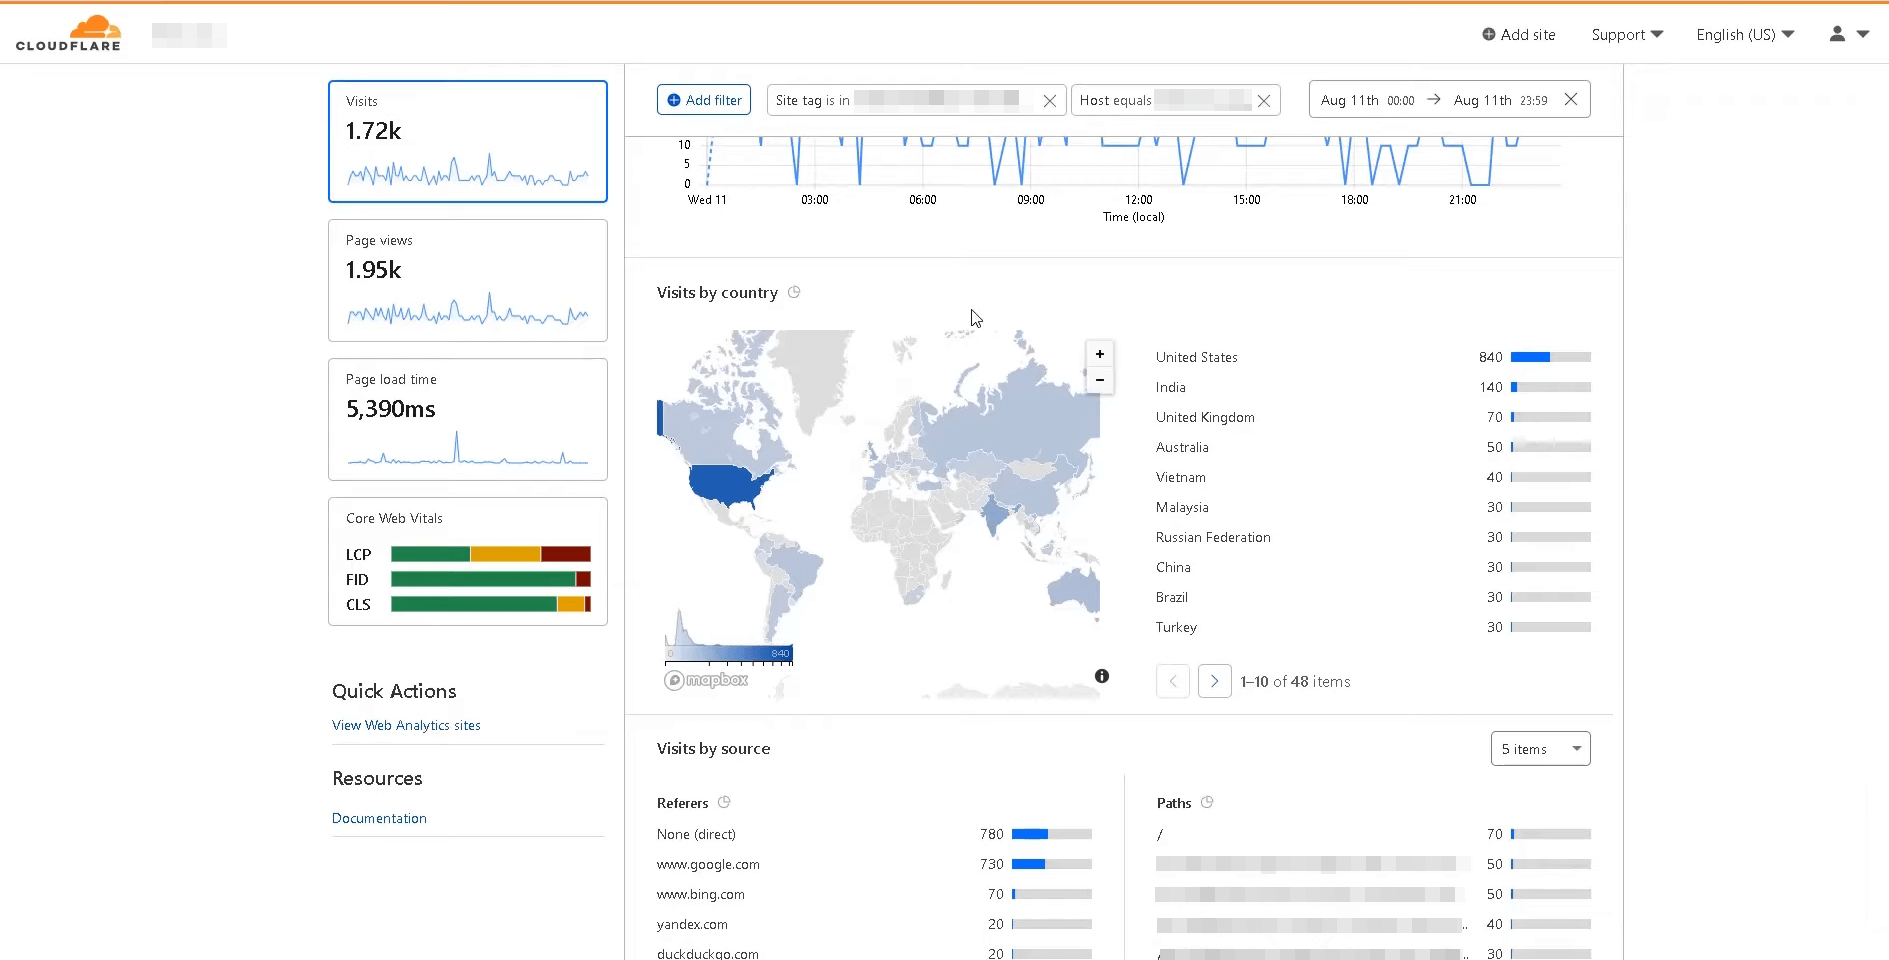Click the map info icon
The width and height of the screenshot is (1889, 960).
(1101, 676)
